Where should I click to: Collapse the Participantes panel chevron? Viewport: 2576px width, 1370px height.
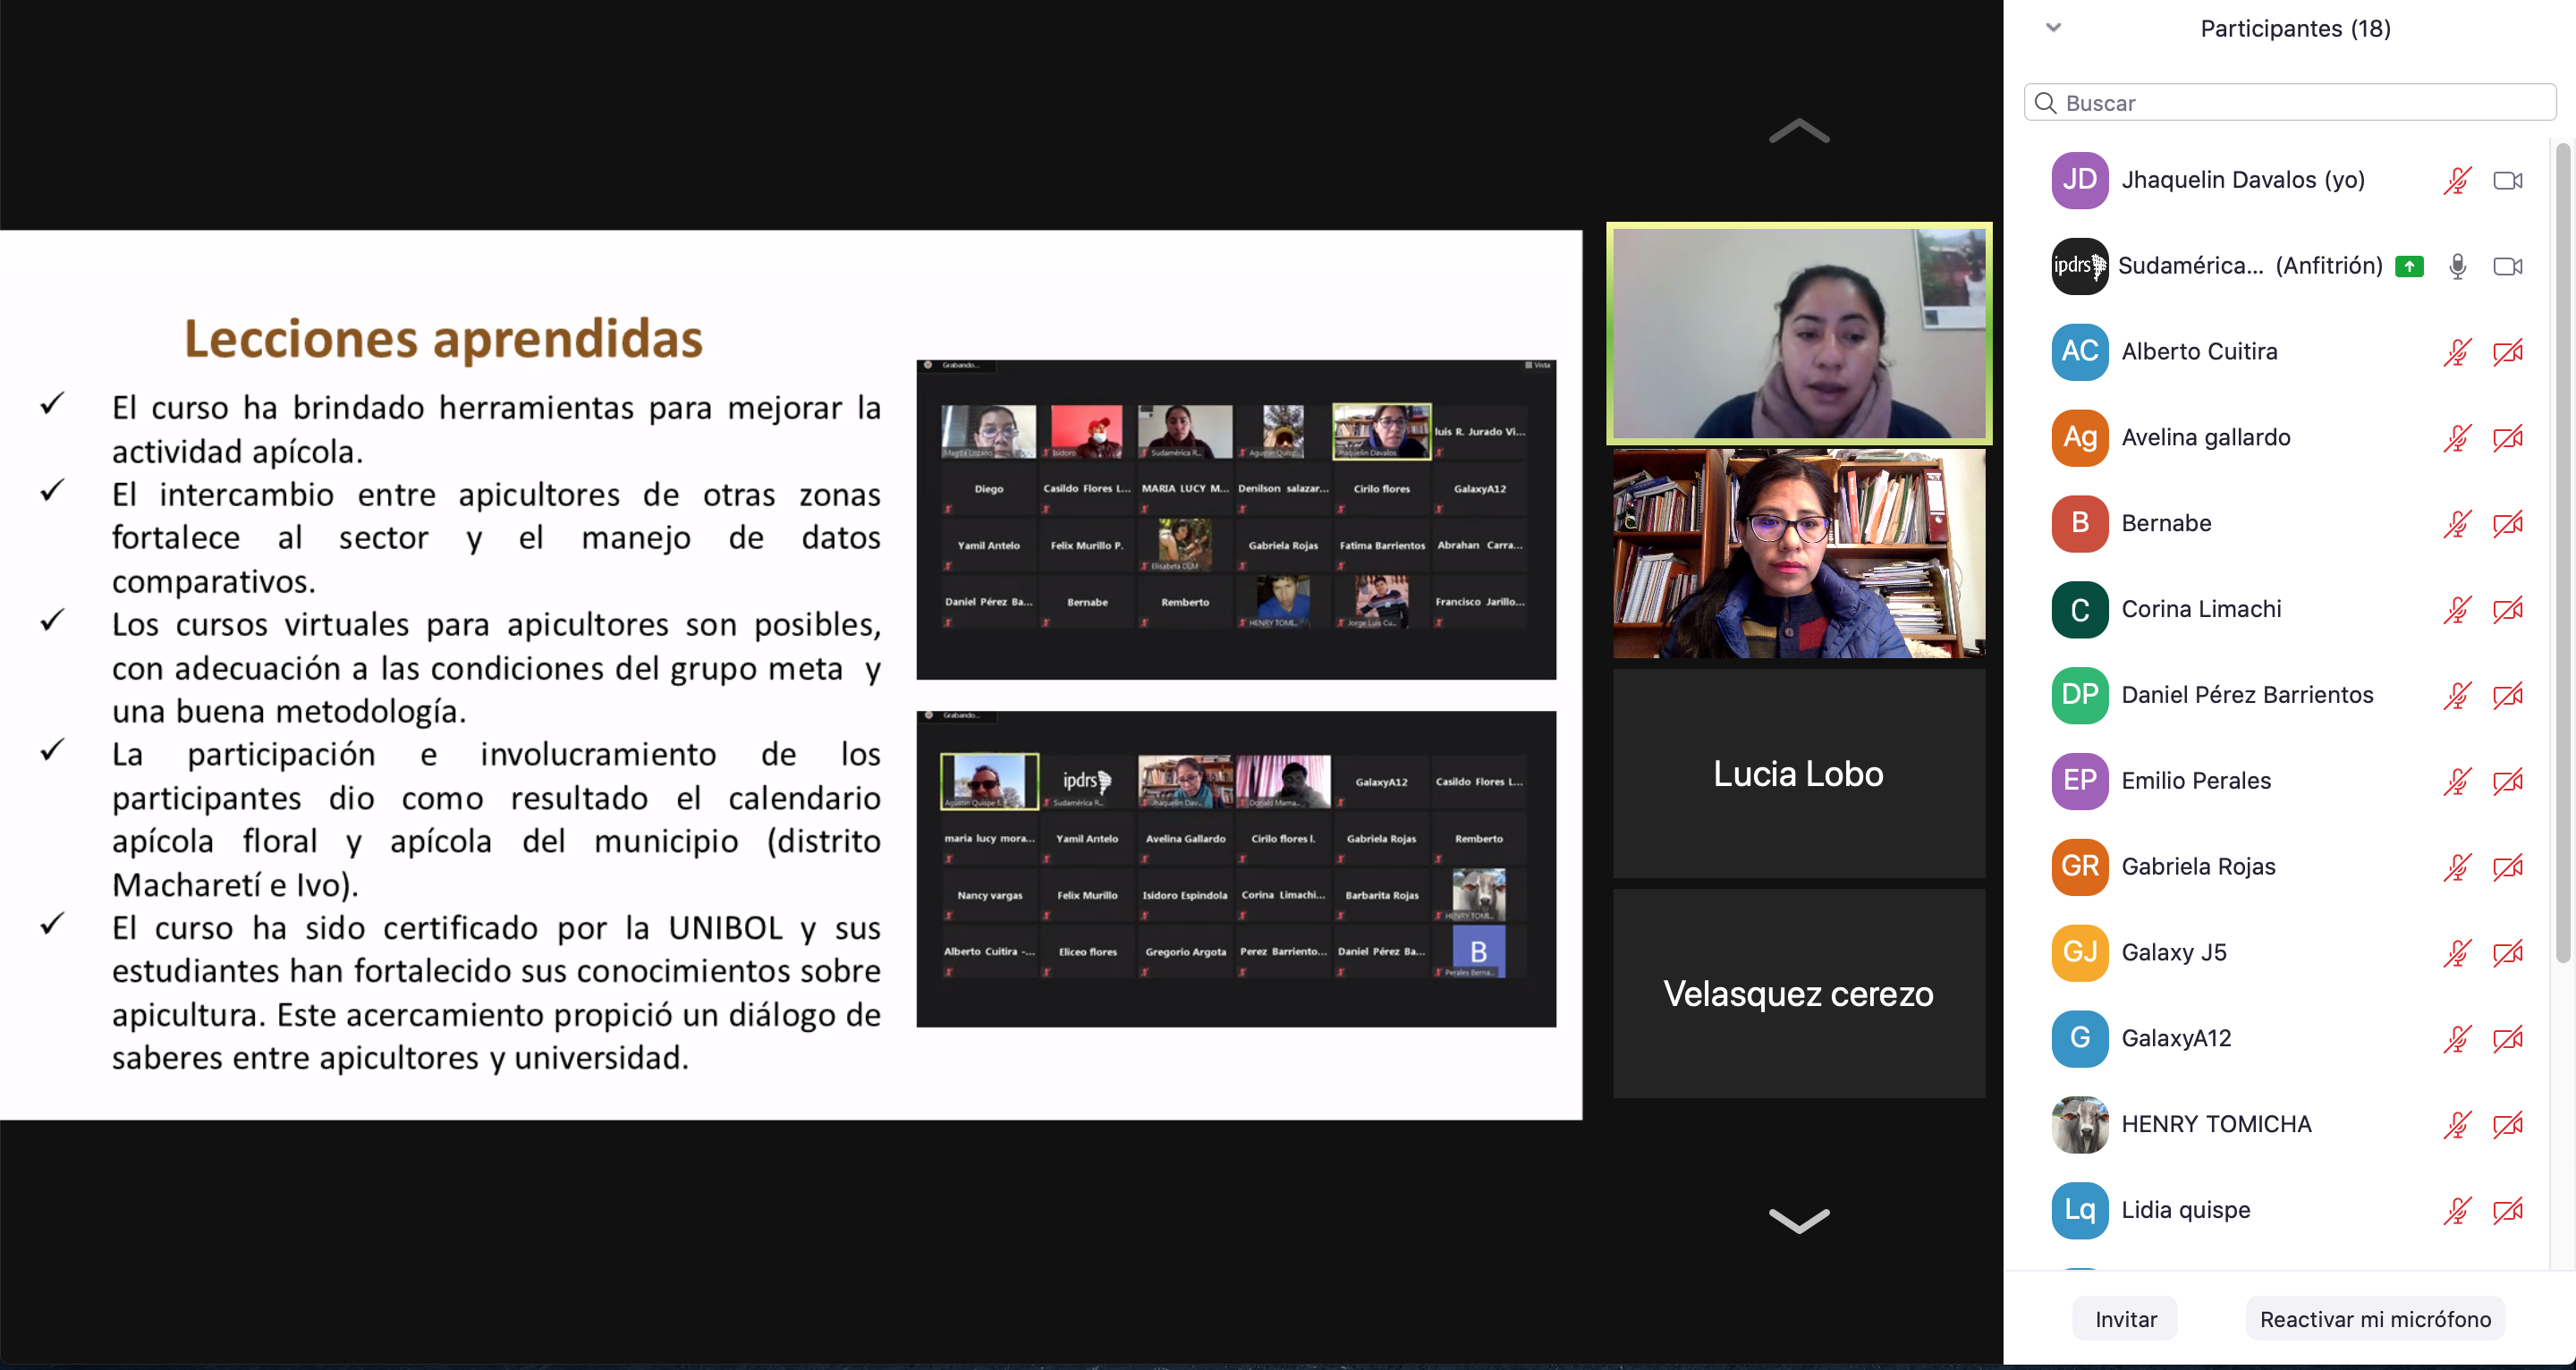[x=2053, y=28]
